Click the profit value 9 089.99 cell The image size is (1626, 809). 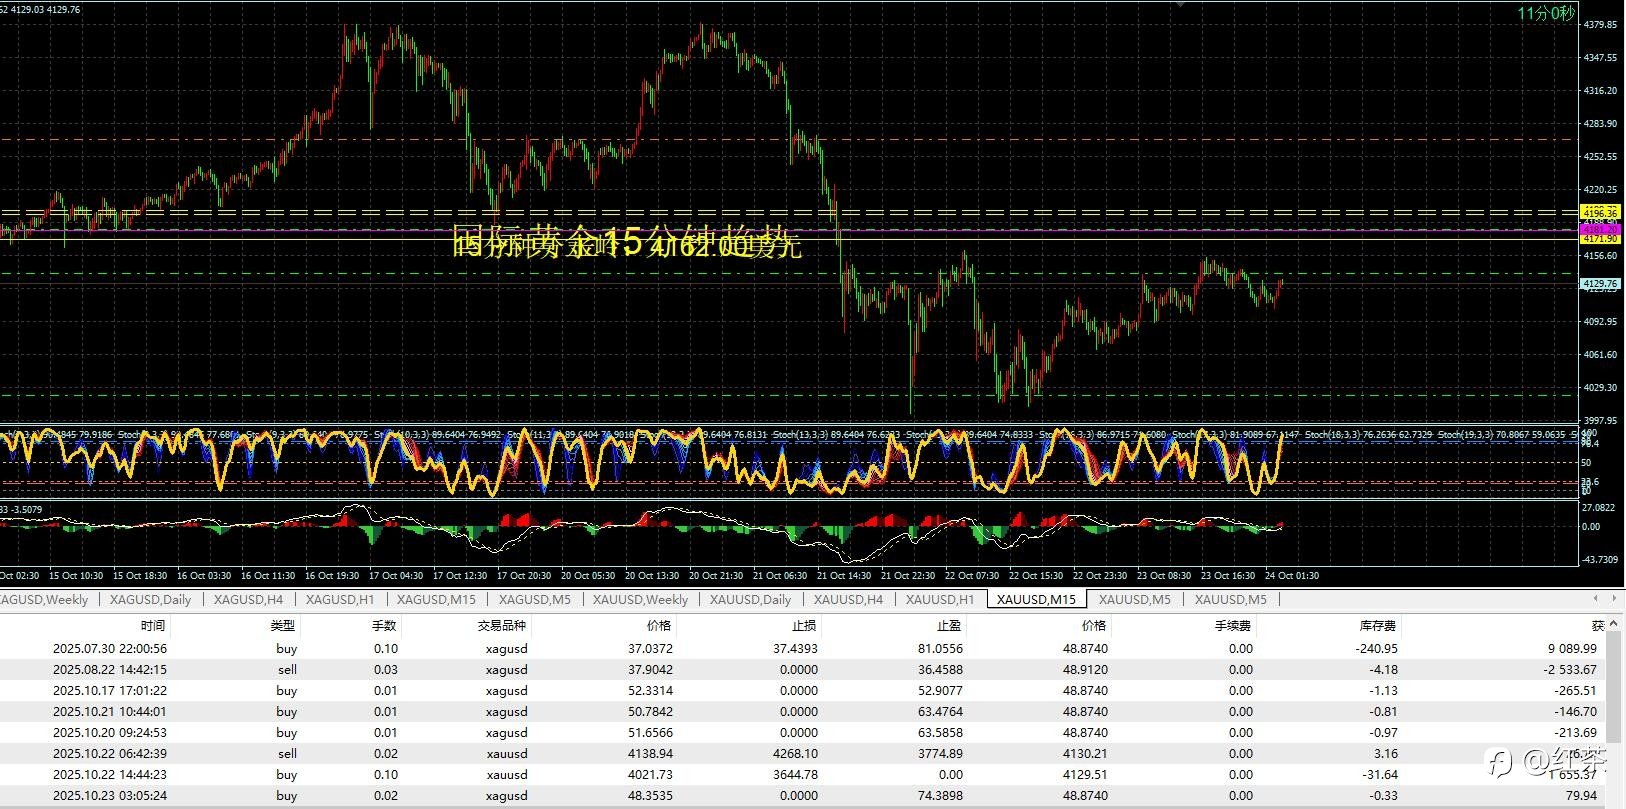pyautogui.click(x=1572, y=648)
